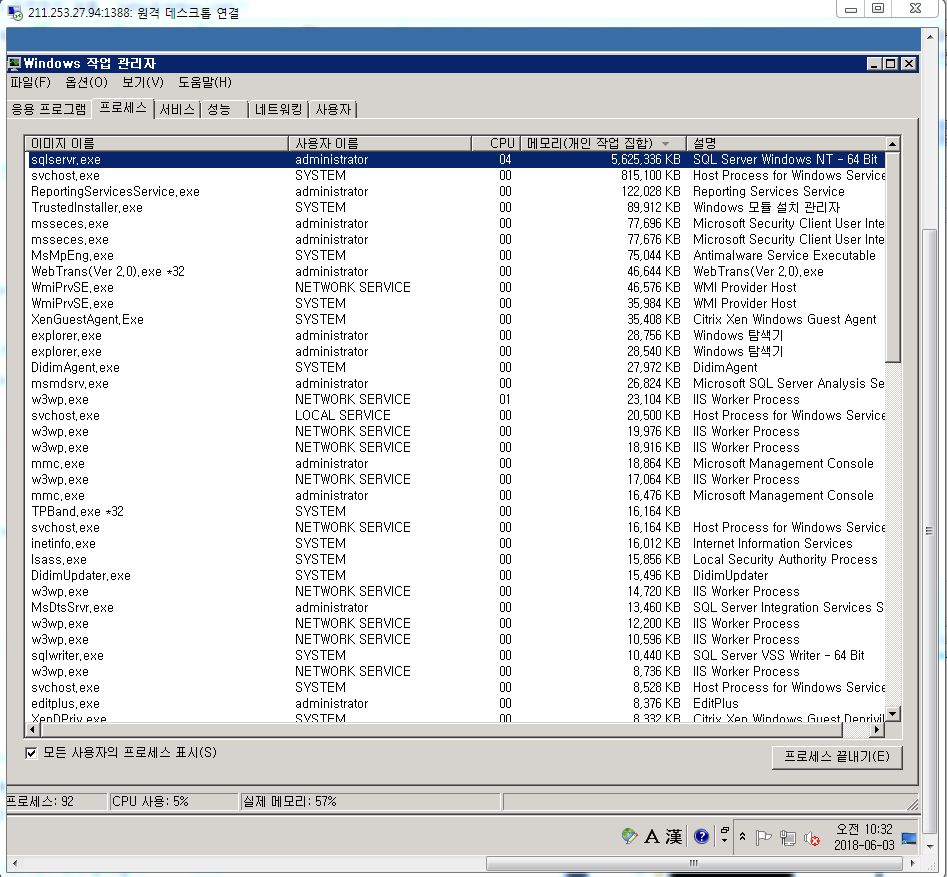
Task: Select explorer.exe row using 28,756 KB
Action: click(x=457, y=335)
